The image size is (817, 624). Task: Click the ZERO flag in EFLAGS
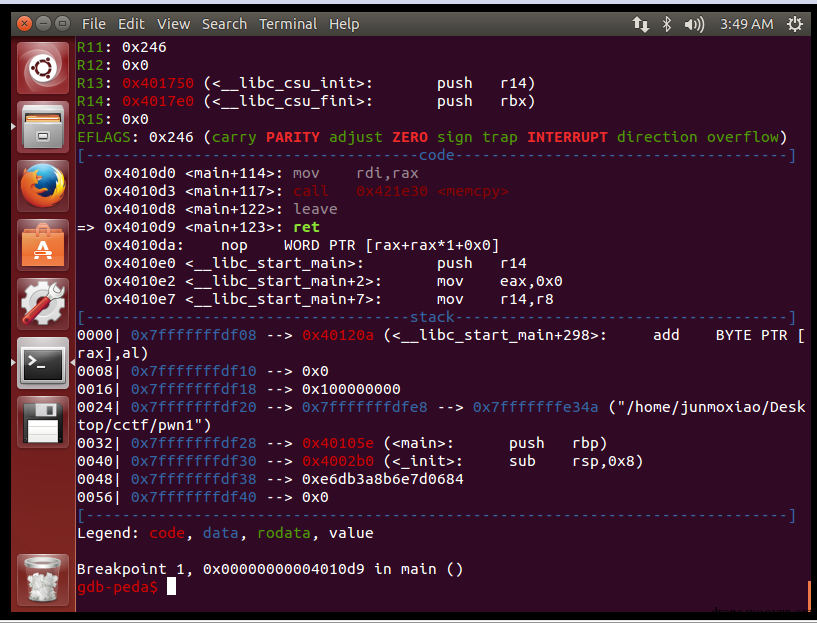410,137
